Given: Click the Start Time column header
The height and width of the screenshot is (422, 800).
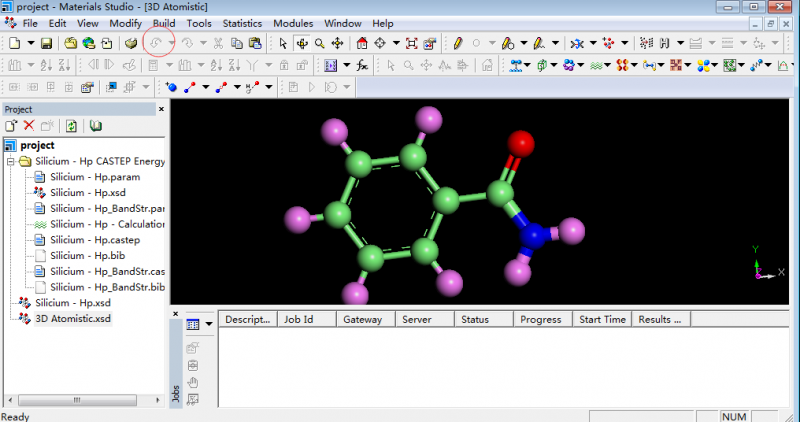Looking at the screenshot, I should (602, 320).
